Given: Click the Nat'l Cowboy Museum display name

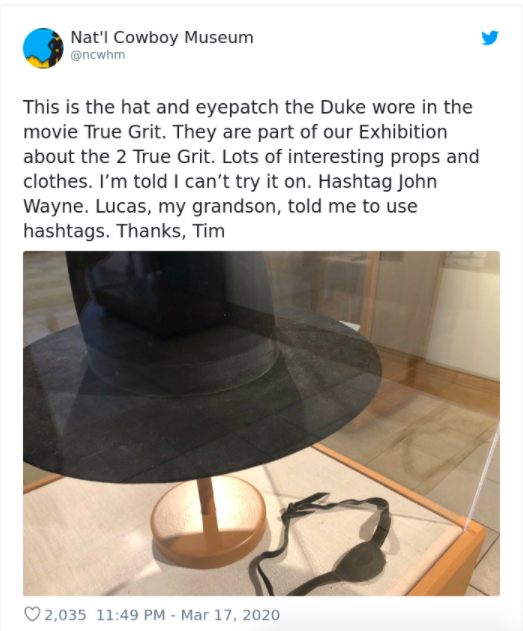Looking at the screenshot, I should (162, 37).
